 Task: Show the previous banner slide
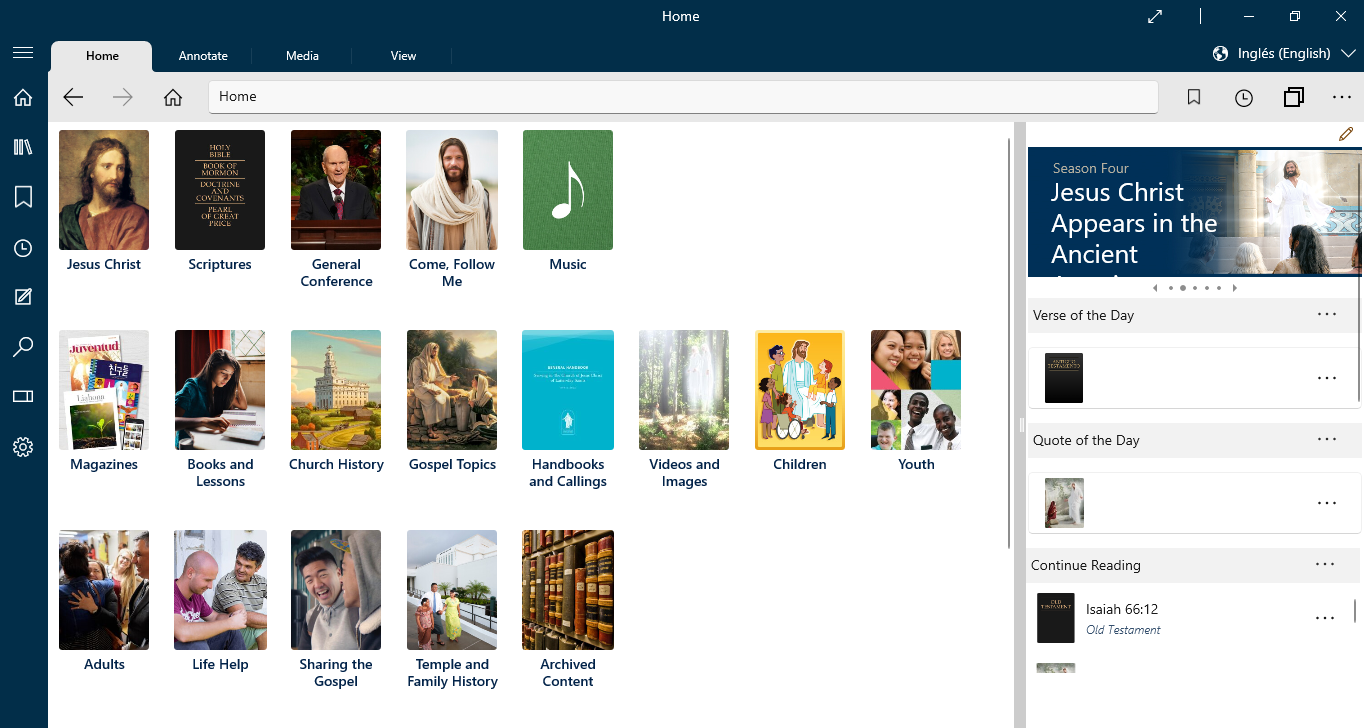(1156, 288)
